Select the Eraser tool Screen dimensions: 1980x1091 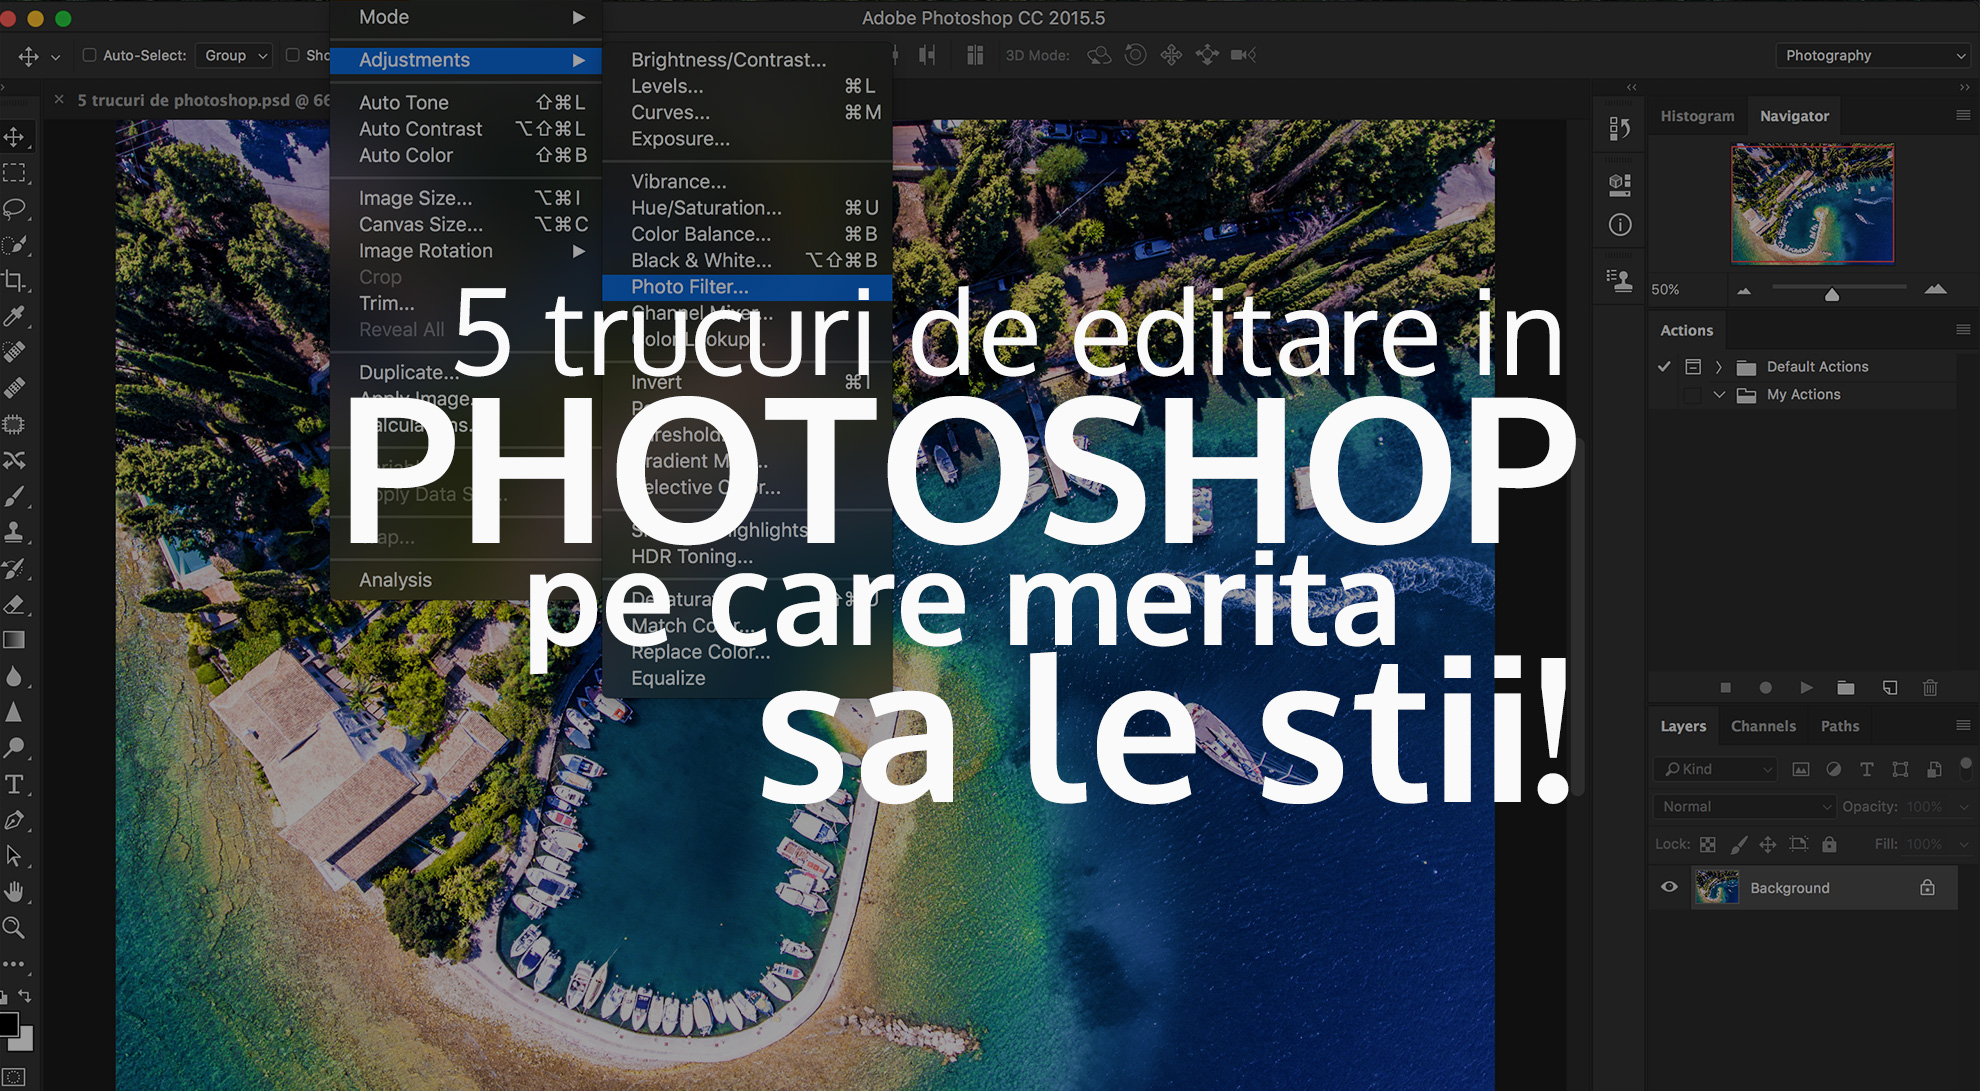14,604
